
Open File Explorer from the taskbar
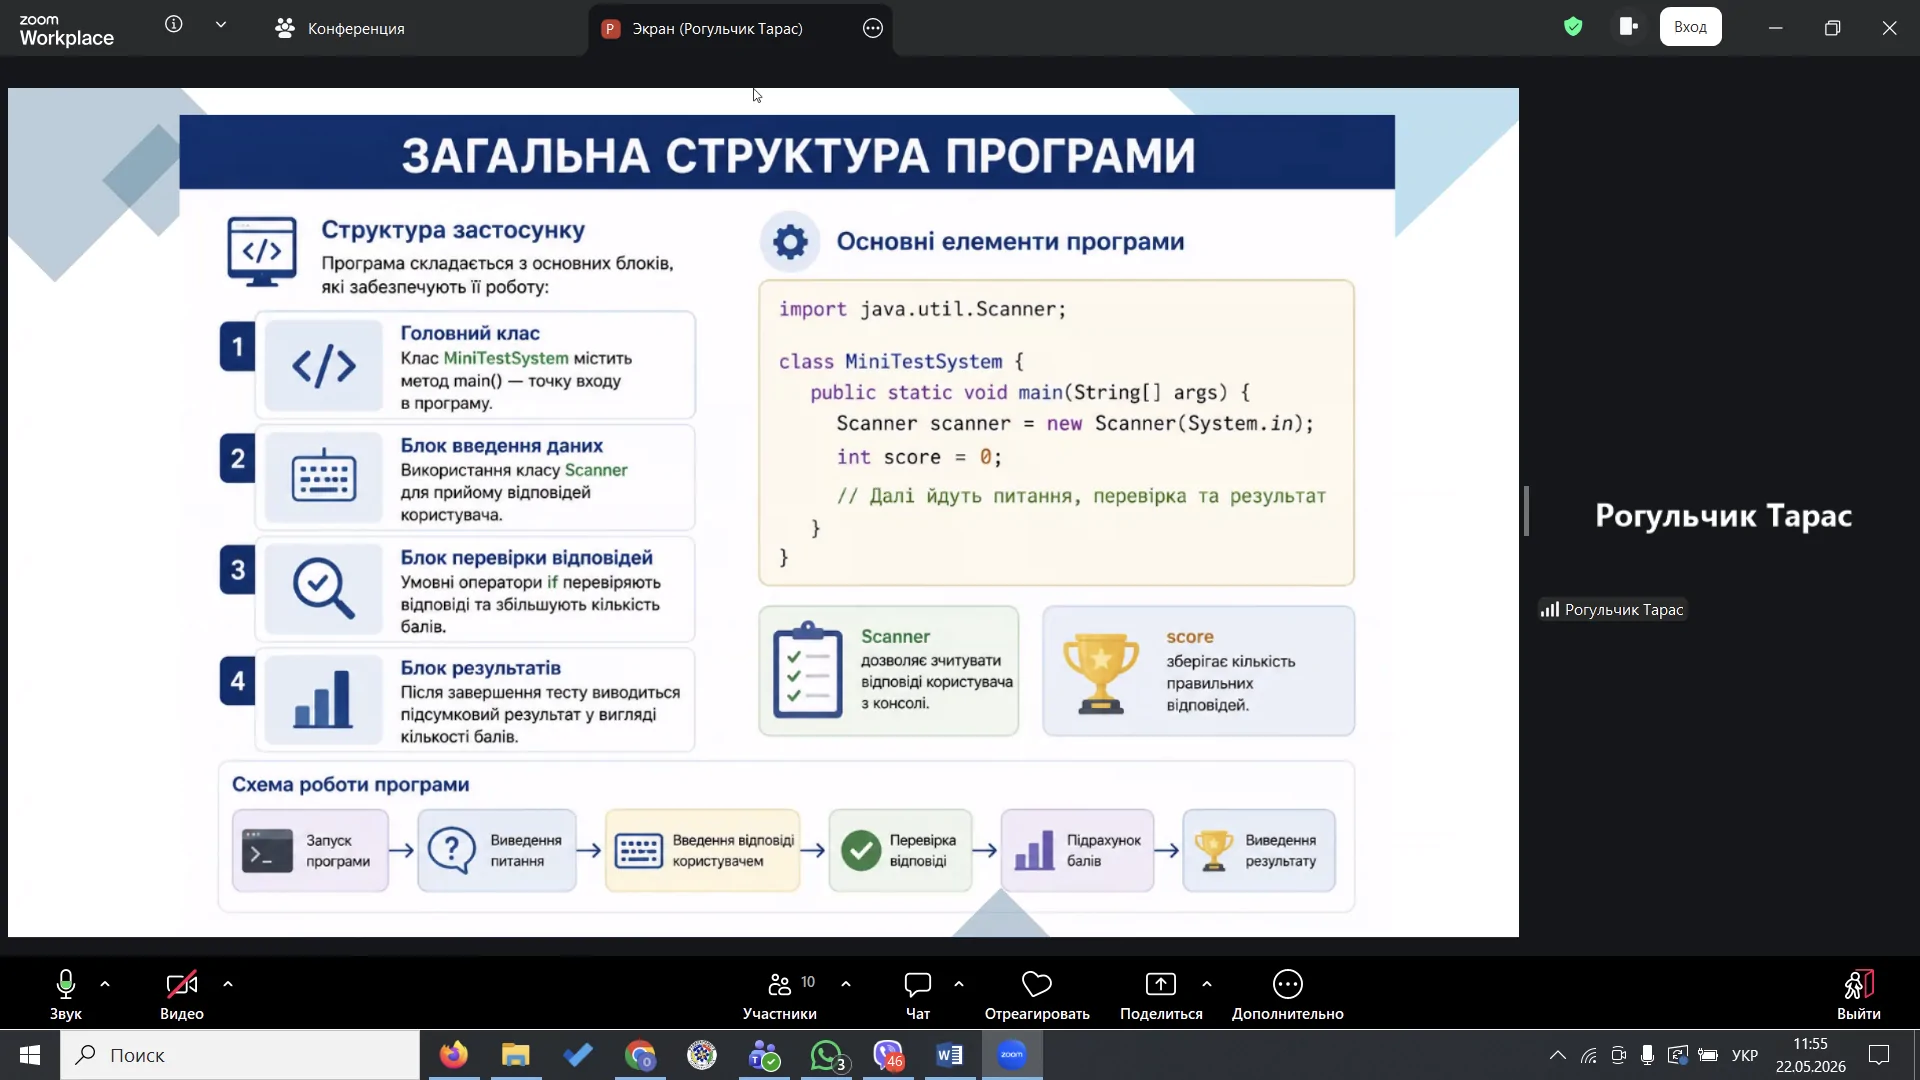[516, 1055]
